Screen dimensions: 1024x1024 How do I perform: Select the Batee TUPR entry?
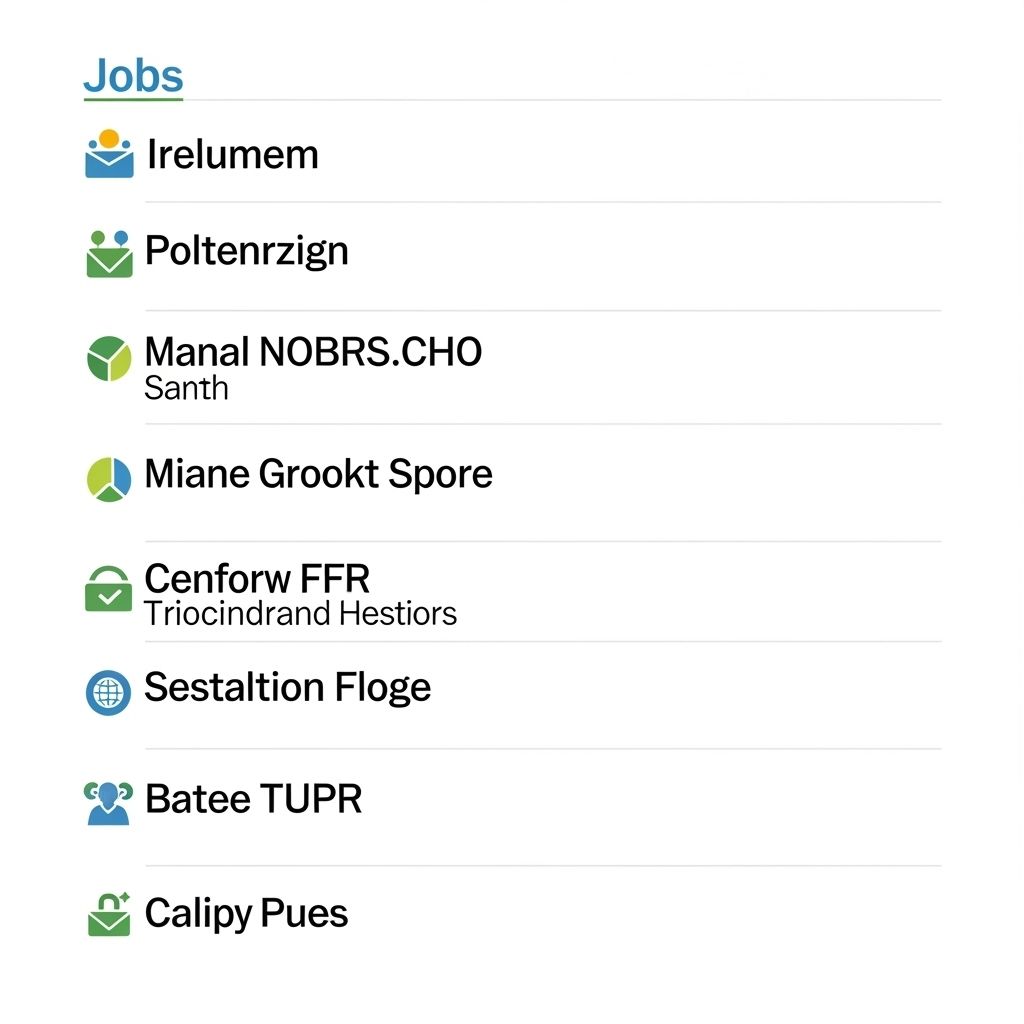point(253,799)
